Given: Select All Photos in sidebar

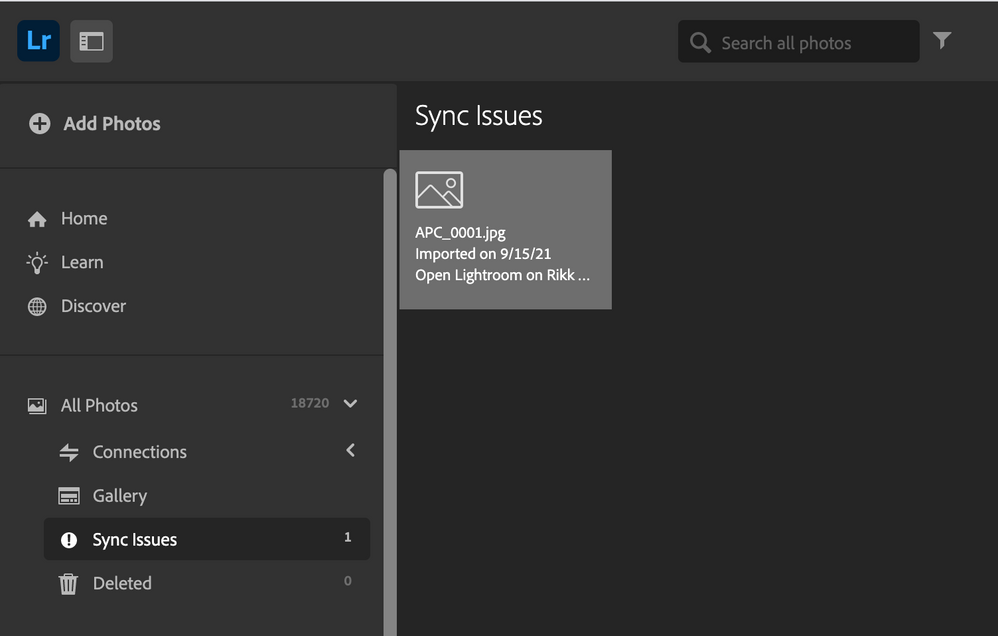Looking at the screenshot, I should coord(99,405).
